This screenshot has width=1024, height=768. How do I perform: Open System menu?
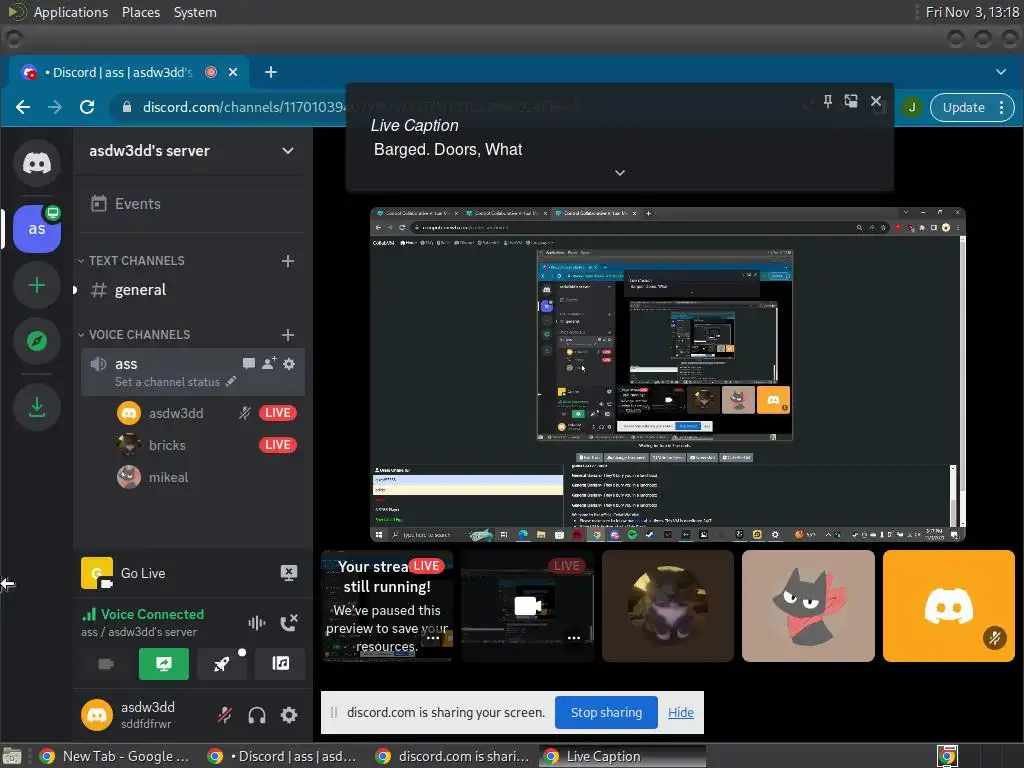click(x=195, y=12)
